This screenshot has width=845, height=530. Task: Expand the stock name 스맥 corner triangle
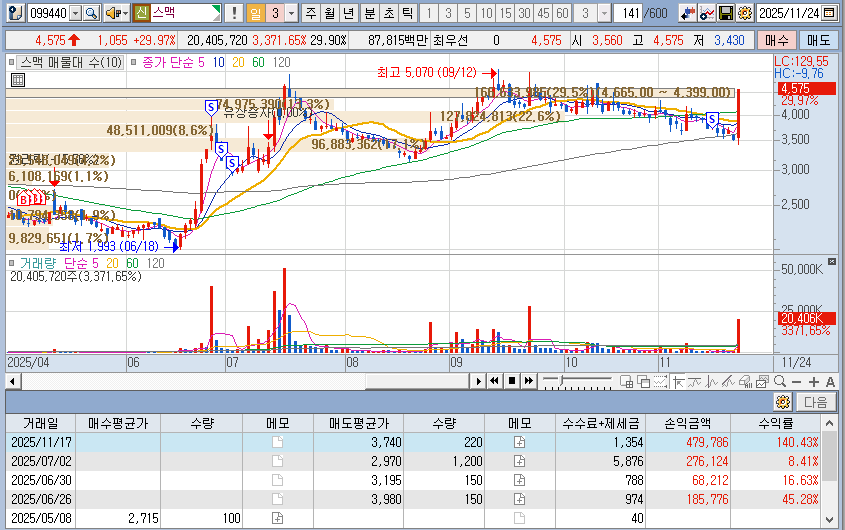coord(217,9)
